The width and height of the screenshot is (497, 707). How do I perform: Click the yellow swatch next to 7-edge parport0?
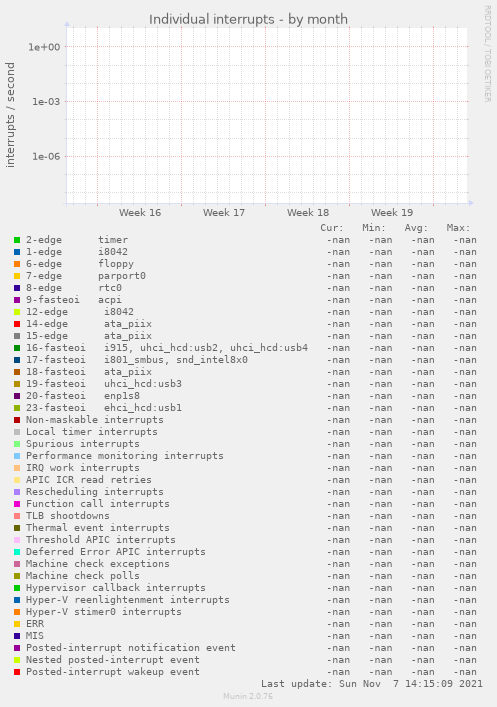coord(17,276)
